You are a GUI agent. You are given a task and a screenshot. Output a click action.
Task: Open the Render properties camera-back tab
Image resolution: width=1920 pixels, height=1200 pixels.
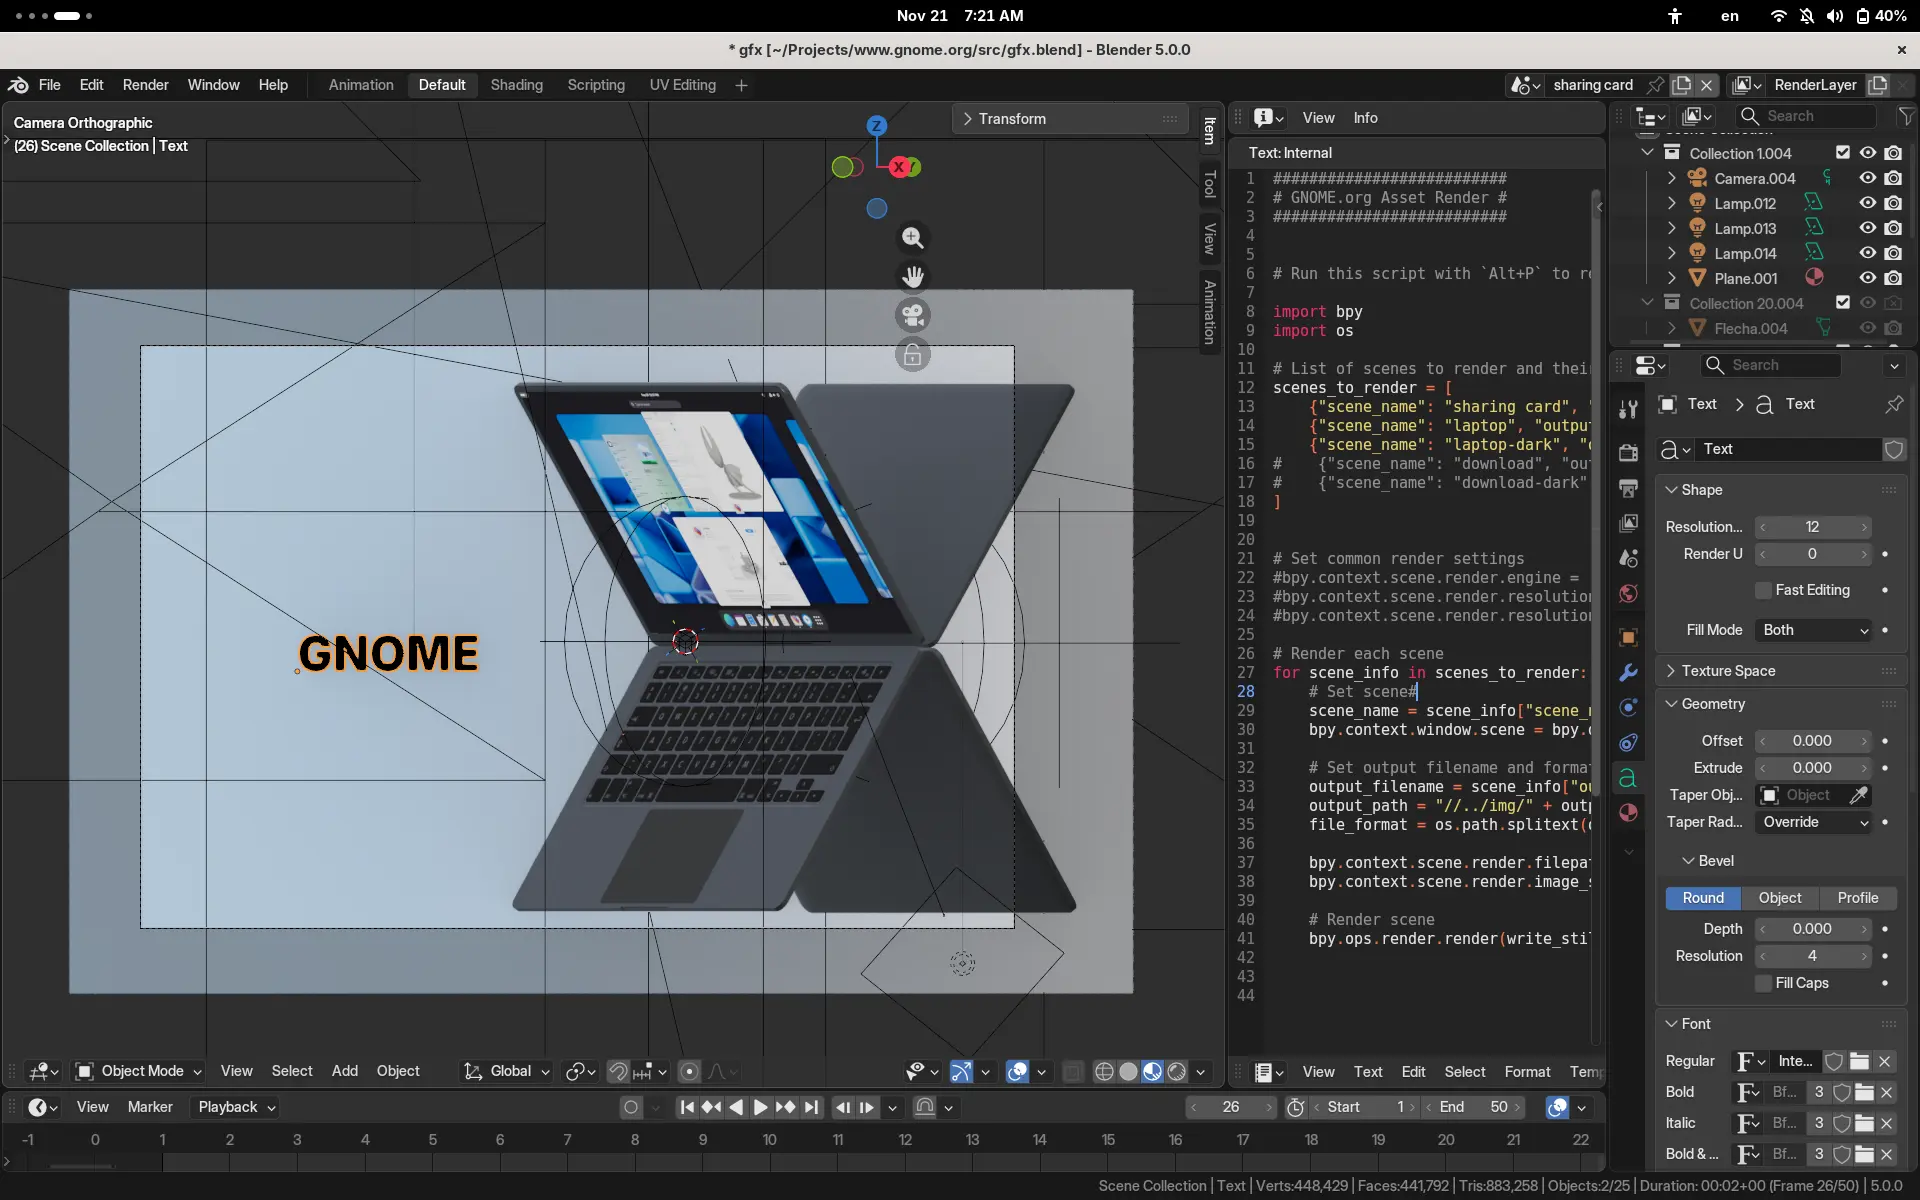pyautogui.click(x=1628, y=452)
